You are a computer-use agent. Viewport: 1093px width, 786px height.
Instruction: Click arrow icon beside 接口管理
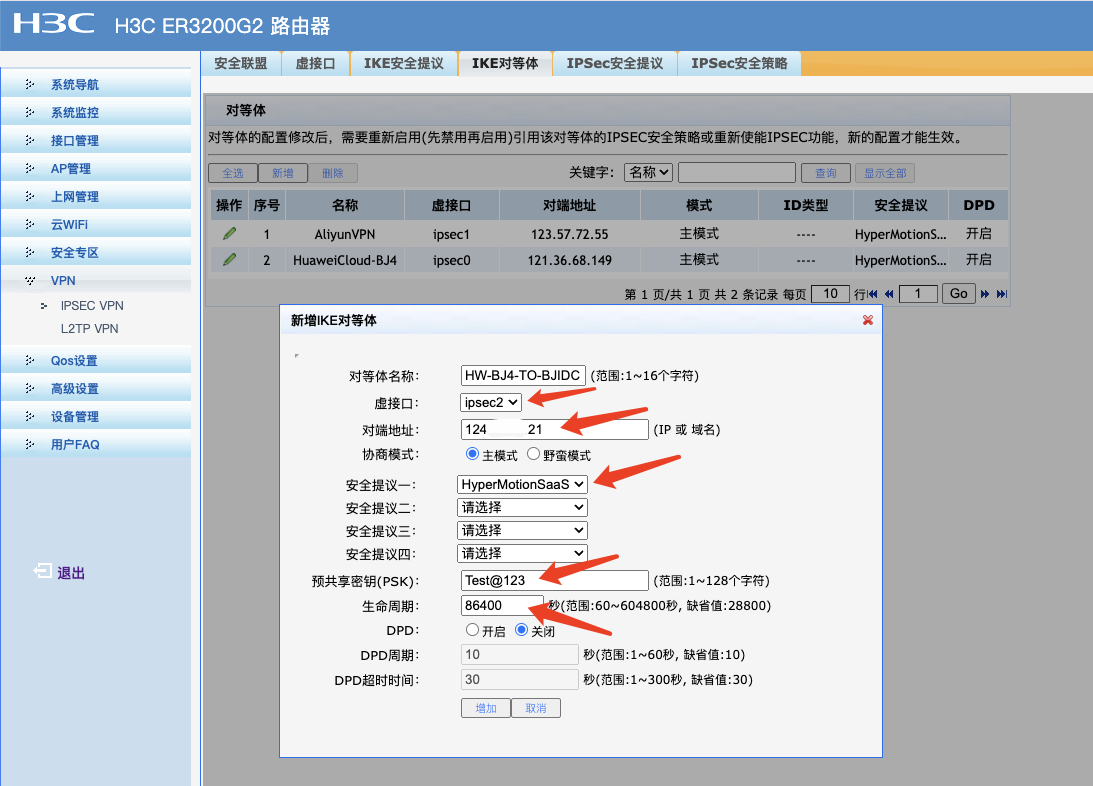coord(29,140)
